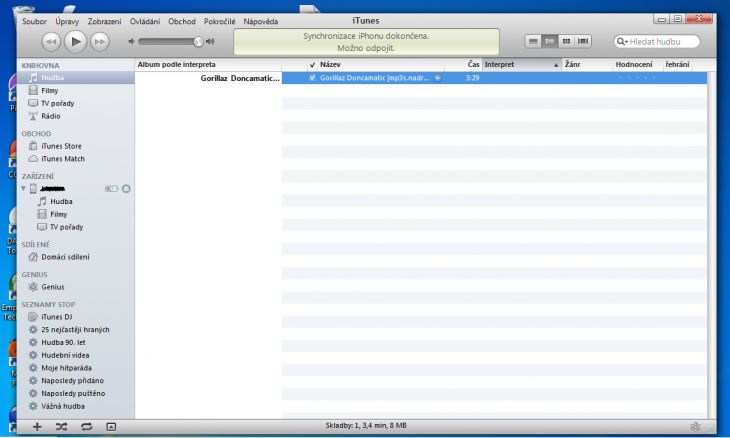The height and width of the screenshot is (438, 730).
Task: Click the Hledat hudbu search field
Action: point(657,41)
